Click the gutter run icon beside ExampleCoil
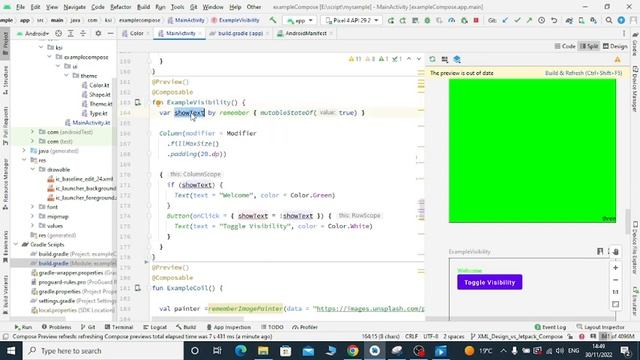This screenshot has width=640, height=360. 138,288
